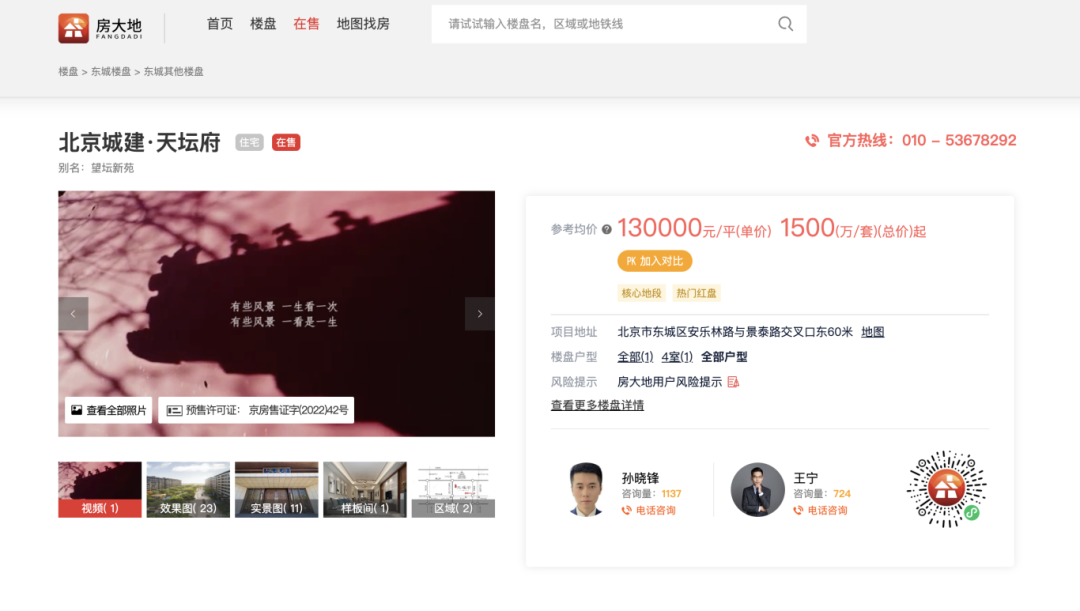Click 电话咨询 under 孙晓锋
The width and height of the screenshot is (1080, 611).
coord(656,510)
